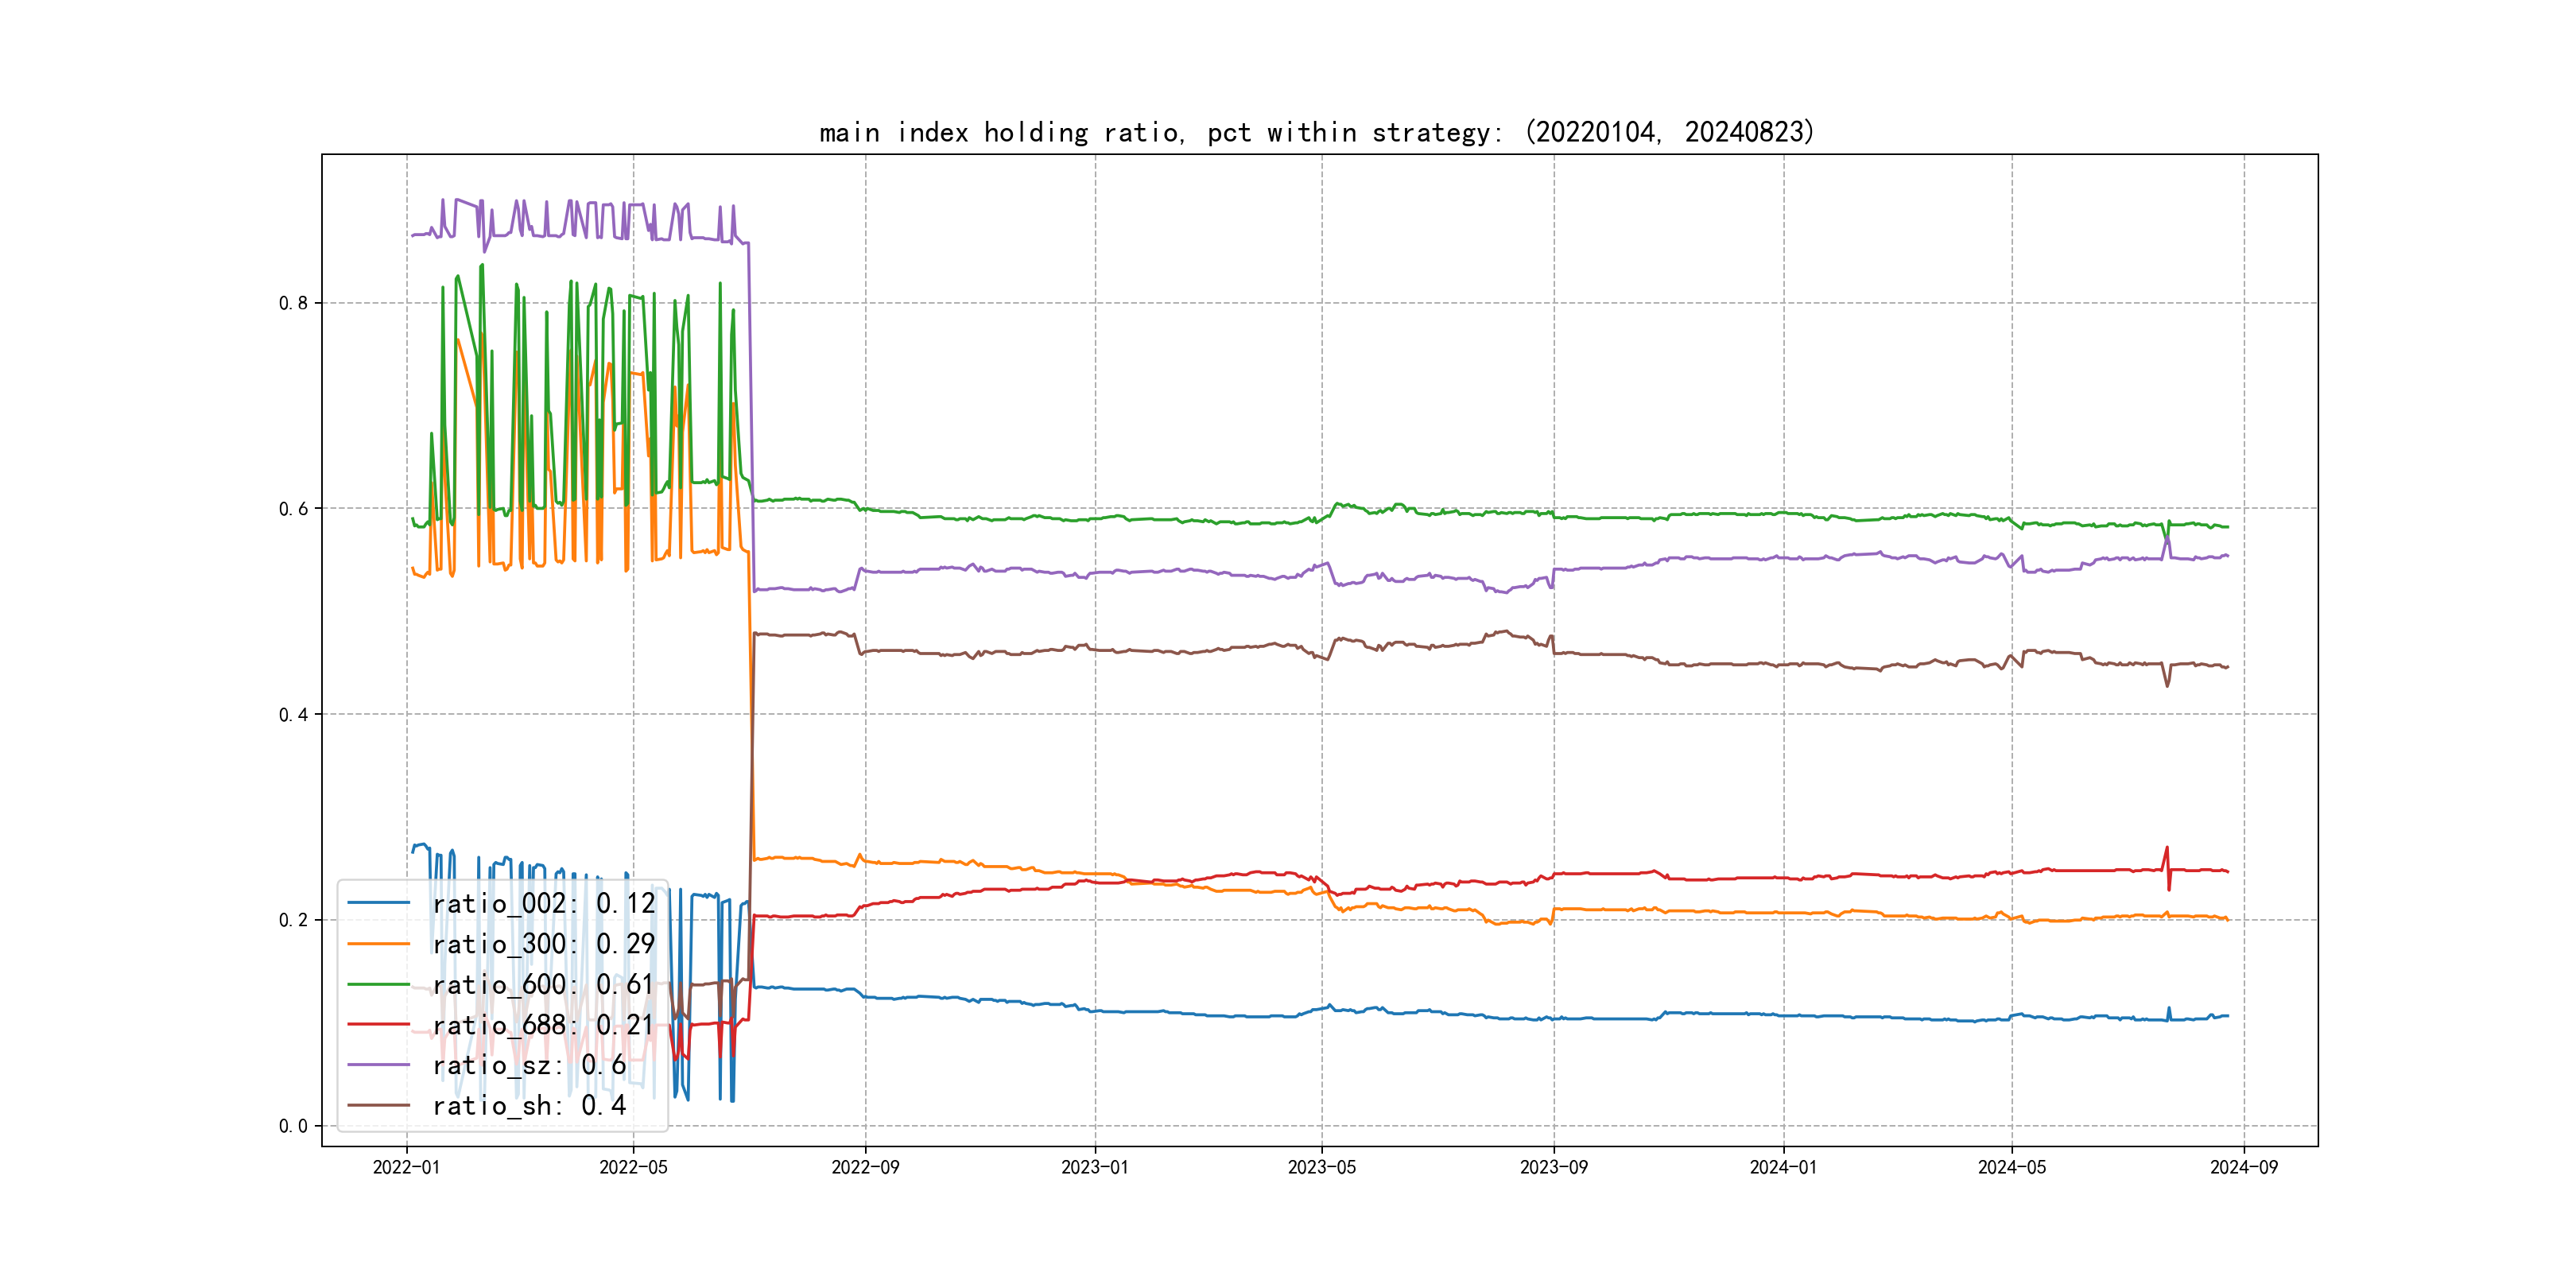Click the 0.0 y-axis tick label
Viewport: 2576px width, 1288px height.
pyautogui.click(x=293, y=1126)
